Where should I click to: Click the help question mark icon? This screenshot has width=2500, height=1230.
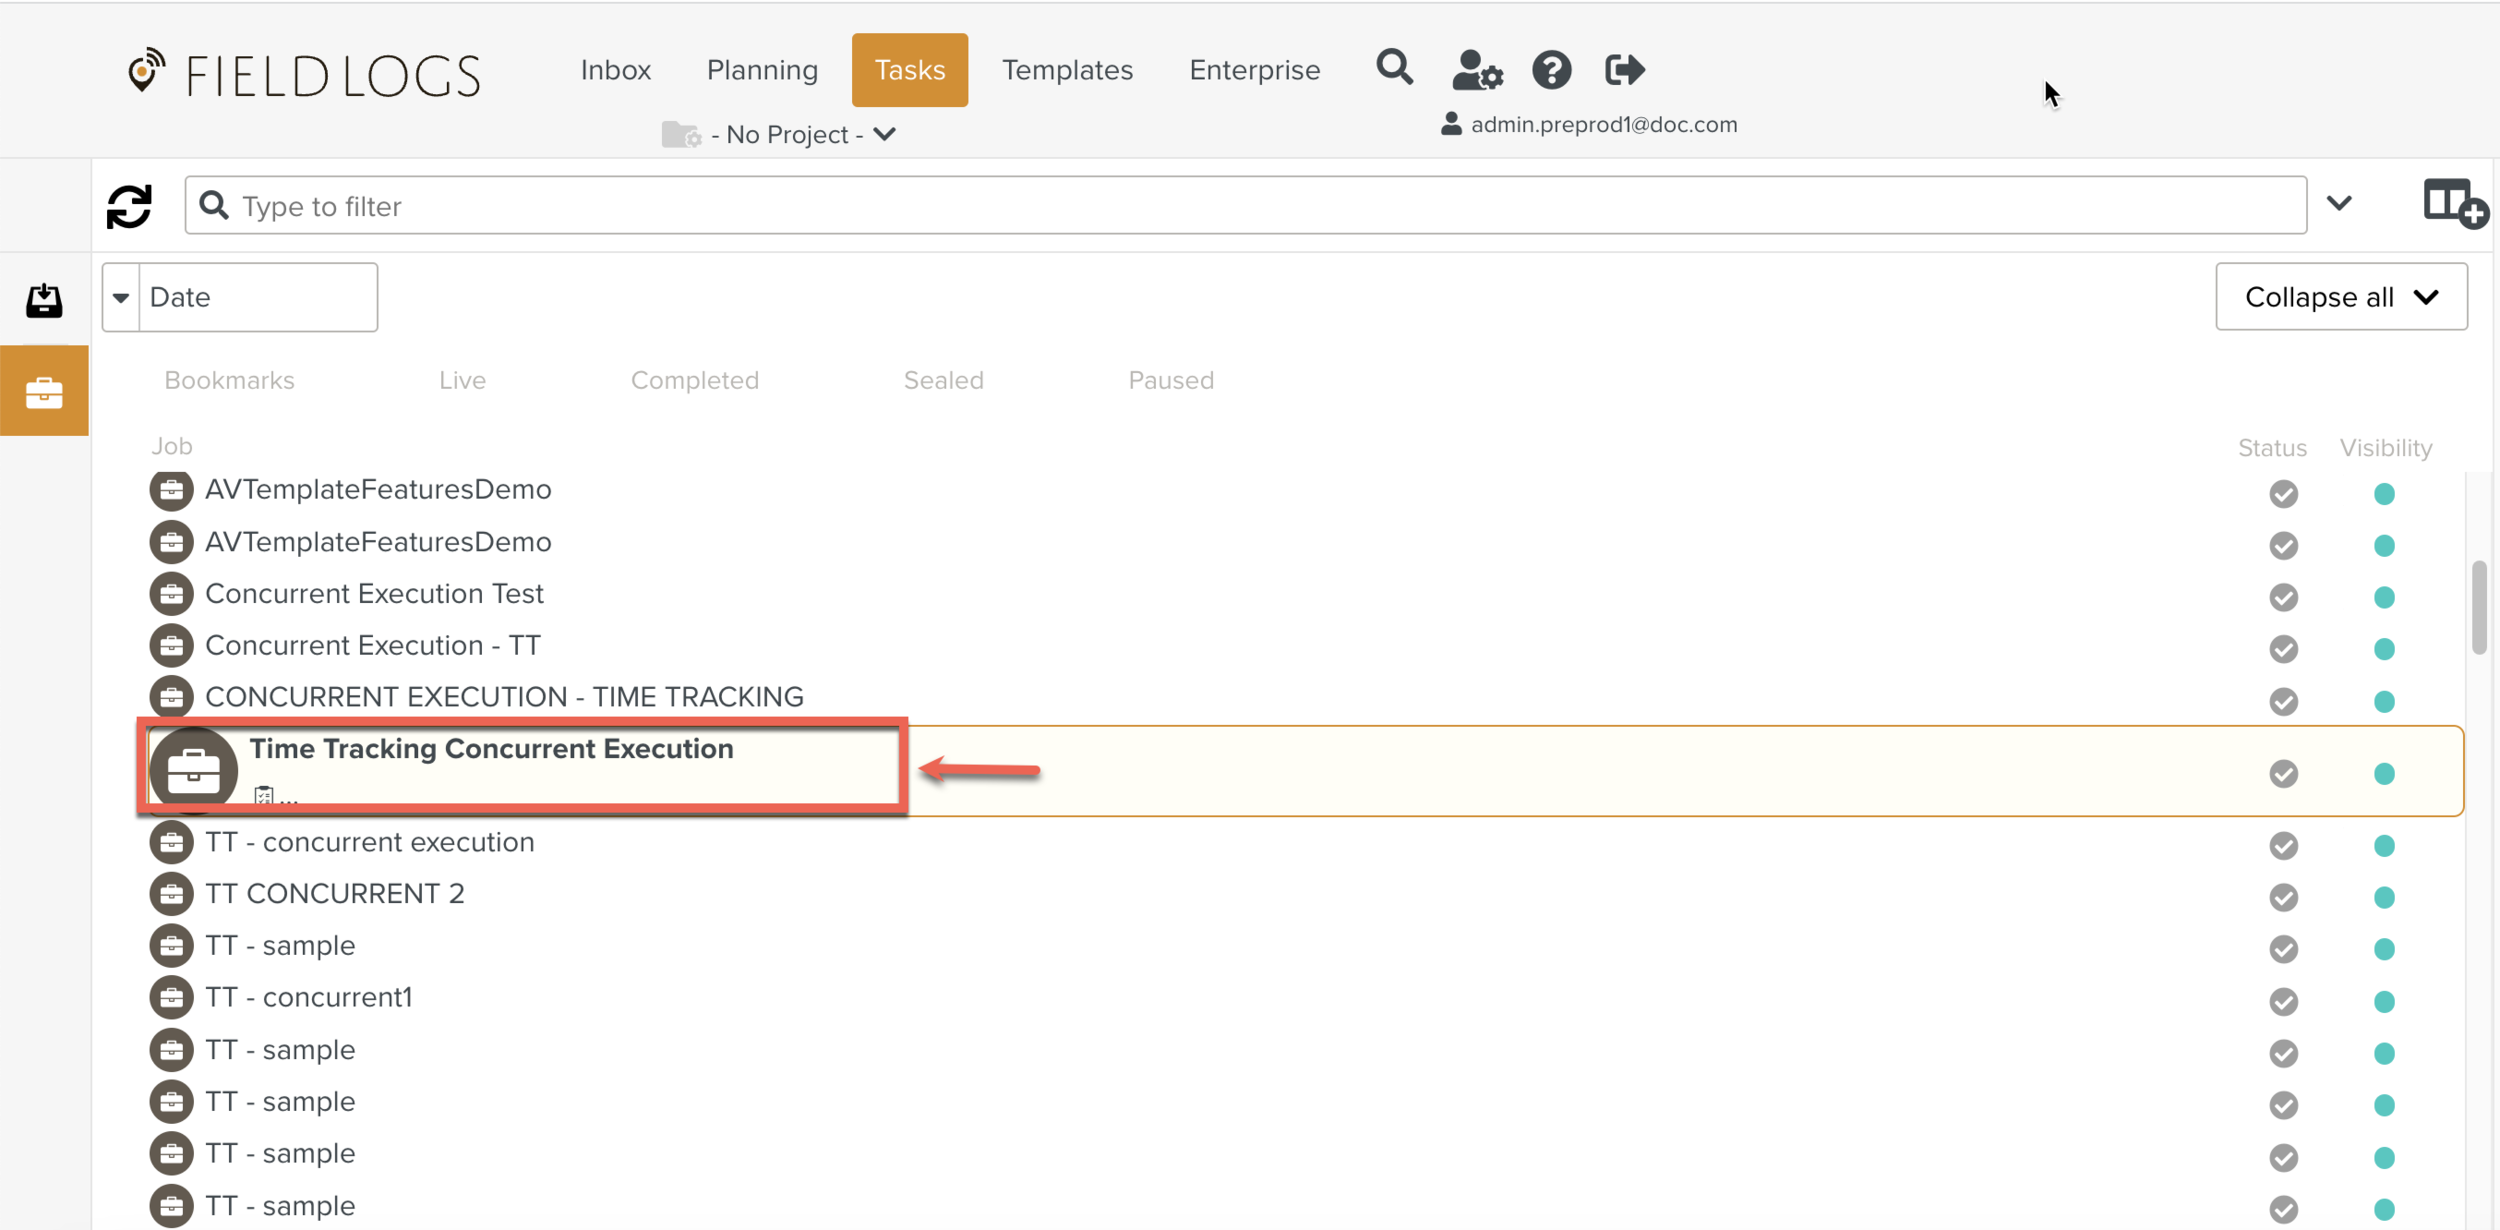pyautogui.click(x=1551, y=70)
